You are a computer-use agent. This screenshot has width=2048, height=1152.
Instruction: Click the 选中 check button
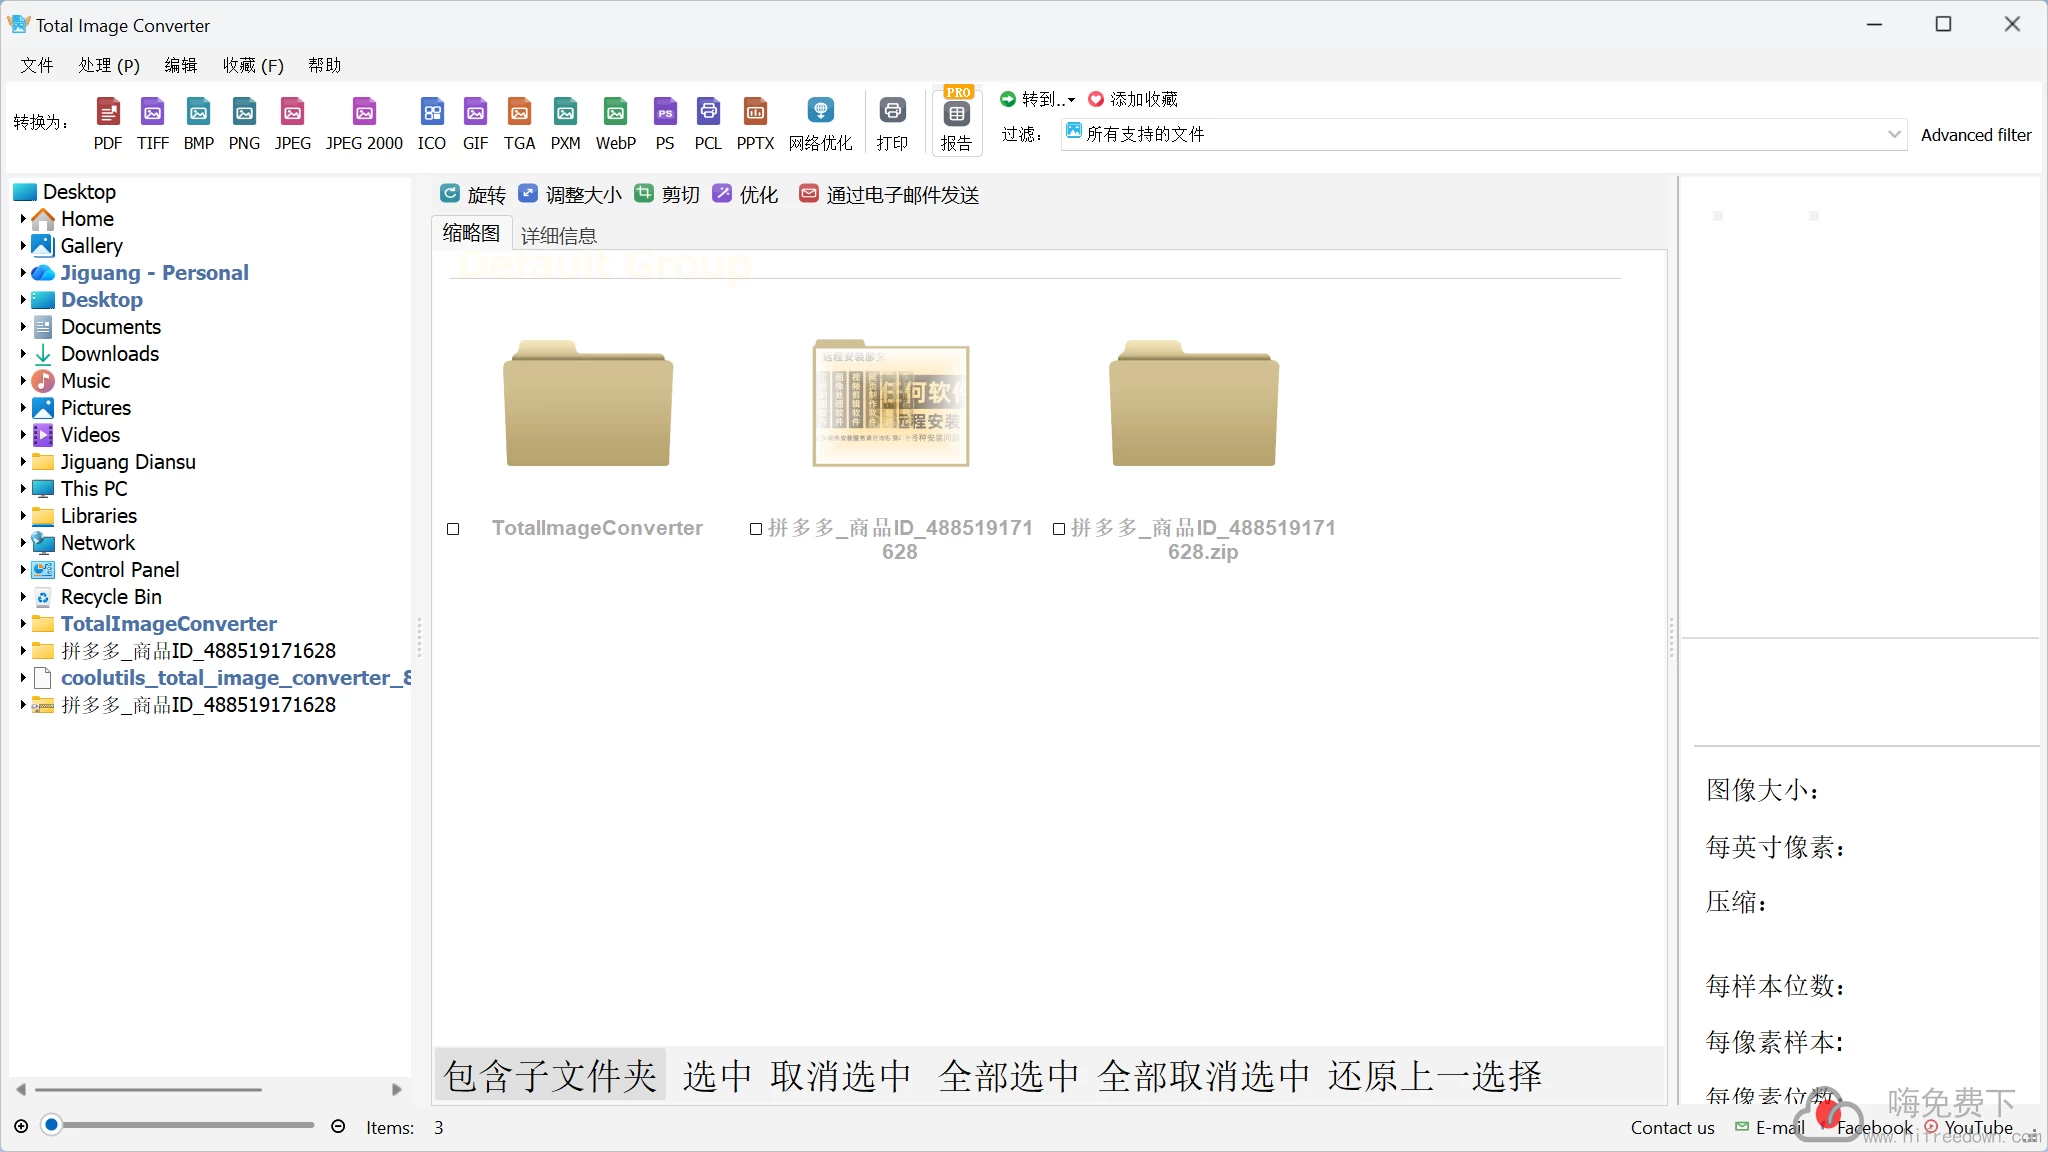pos(717,1076)
